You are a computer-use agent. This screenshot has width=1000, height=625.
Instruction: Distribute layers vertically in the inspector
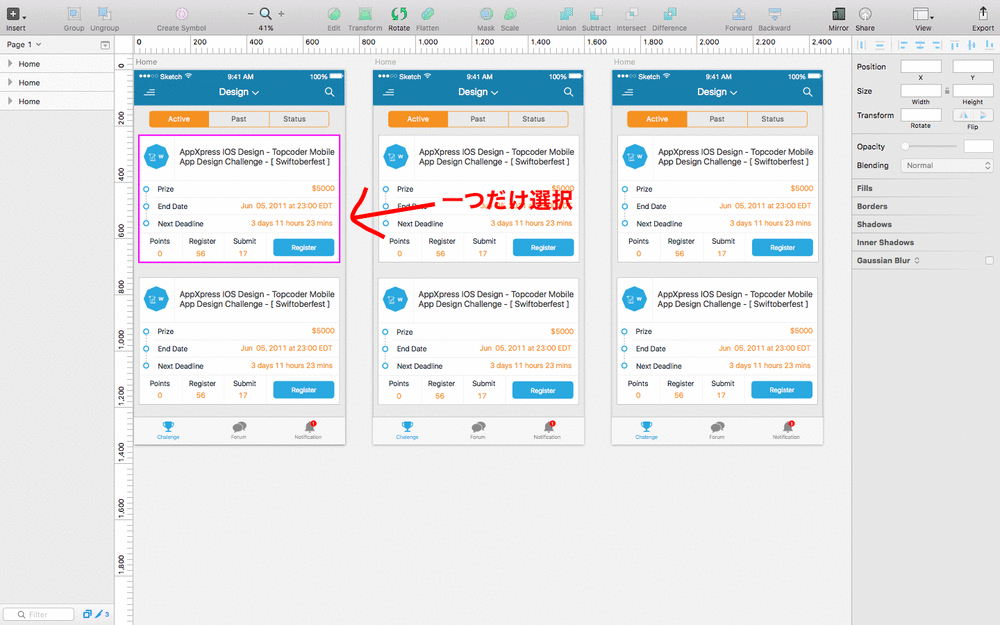pos(879,45)
